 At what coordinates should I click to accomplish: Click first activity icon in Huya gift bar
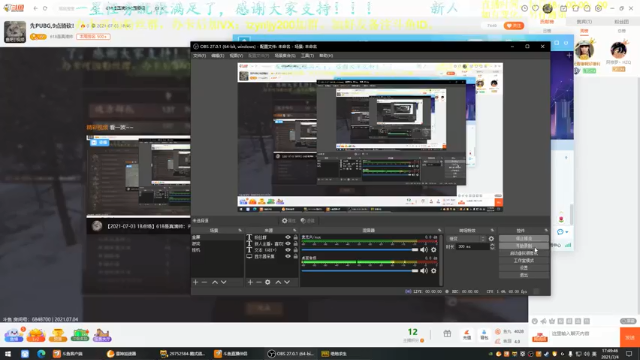(14, 335)
